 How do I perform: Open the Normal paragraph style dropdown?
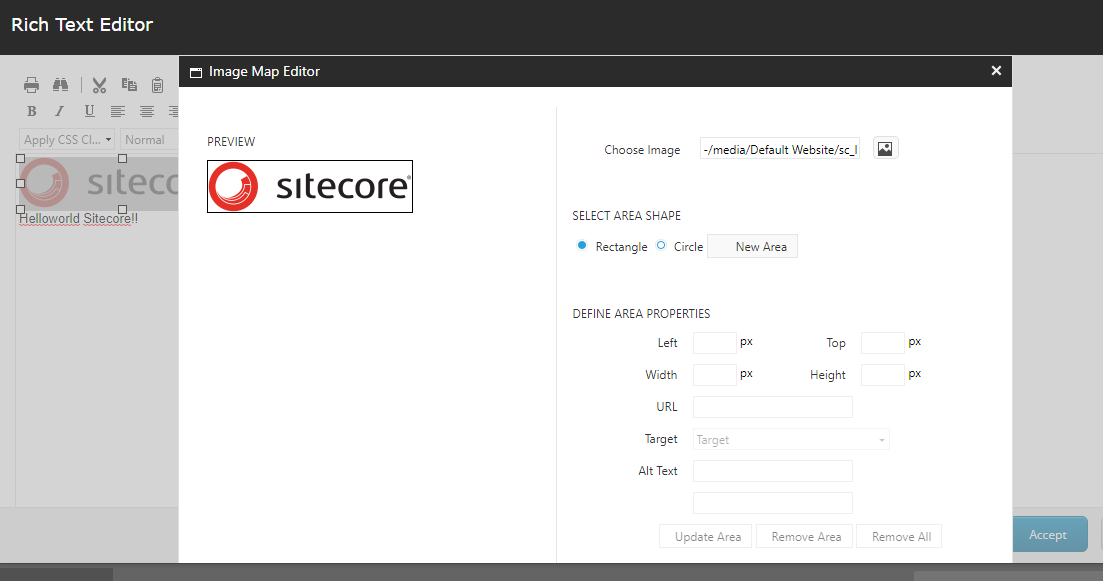[x=148, y=139]
